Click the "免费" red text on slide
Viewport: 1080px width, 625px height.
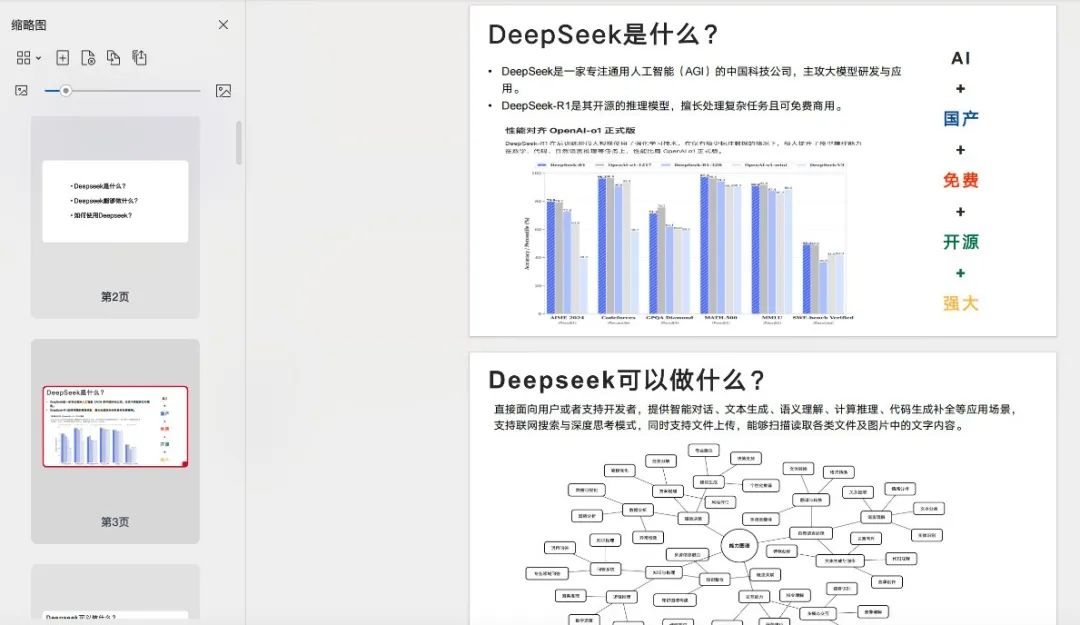[961, 181]
